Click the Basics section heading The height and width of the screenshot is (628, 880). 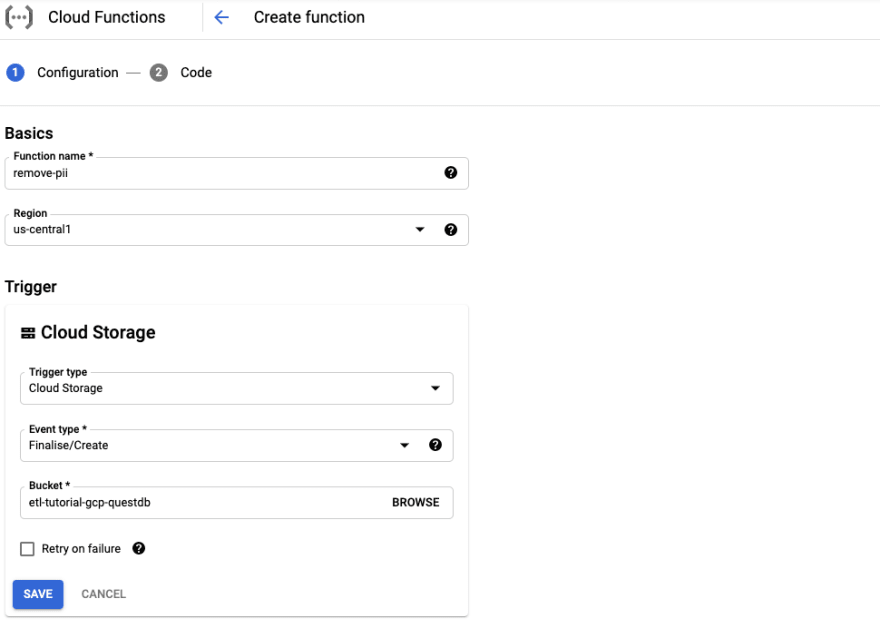tap(29, 134)
